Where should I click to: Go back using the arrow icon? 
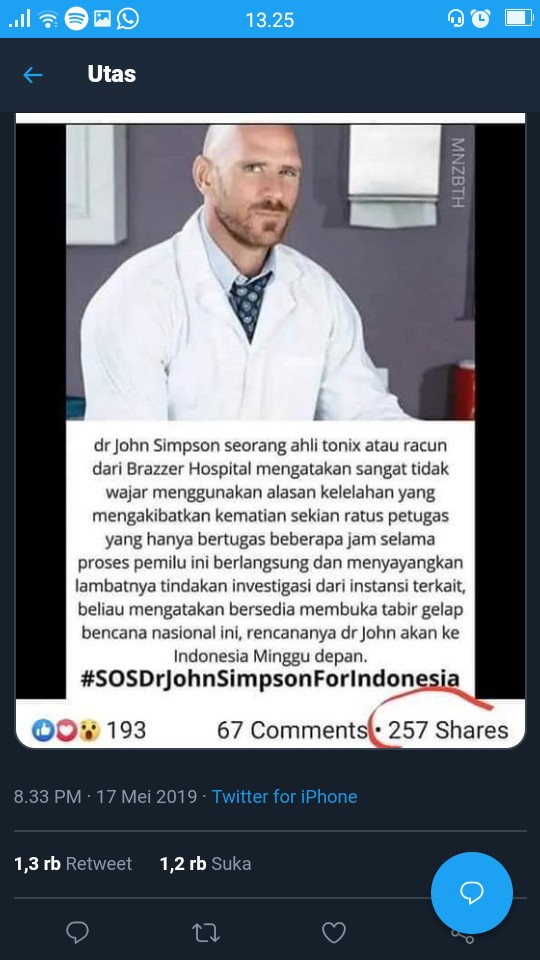coord(33,75)
